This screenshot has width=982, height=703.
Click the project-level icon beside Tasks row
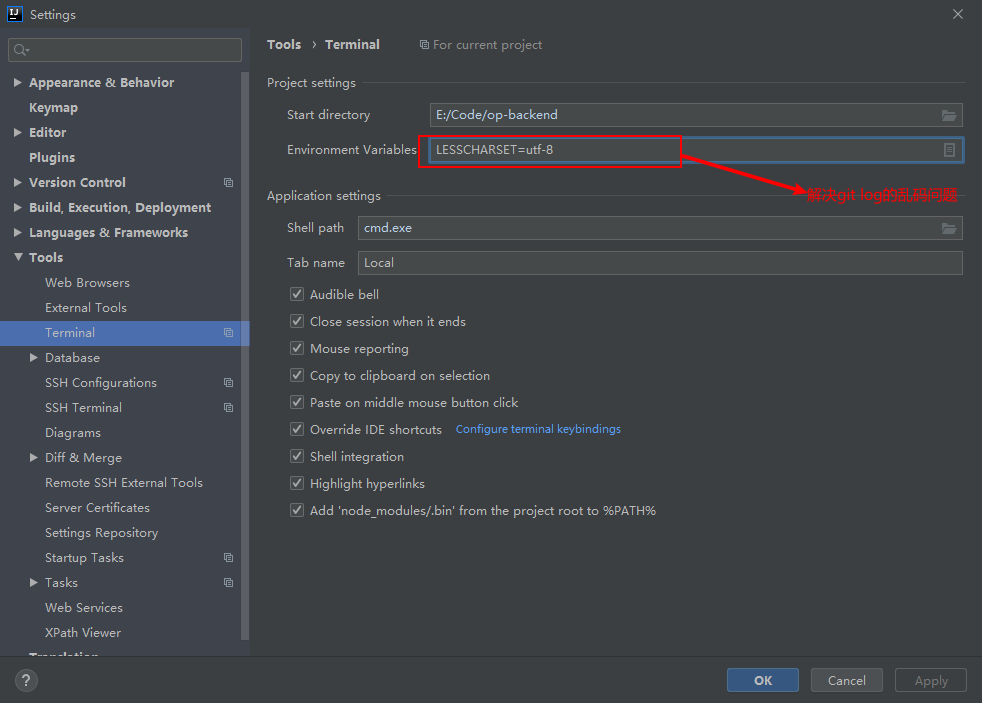point(229,583)
